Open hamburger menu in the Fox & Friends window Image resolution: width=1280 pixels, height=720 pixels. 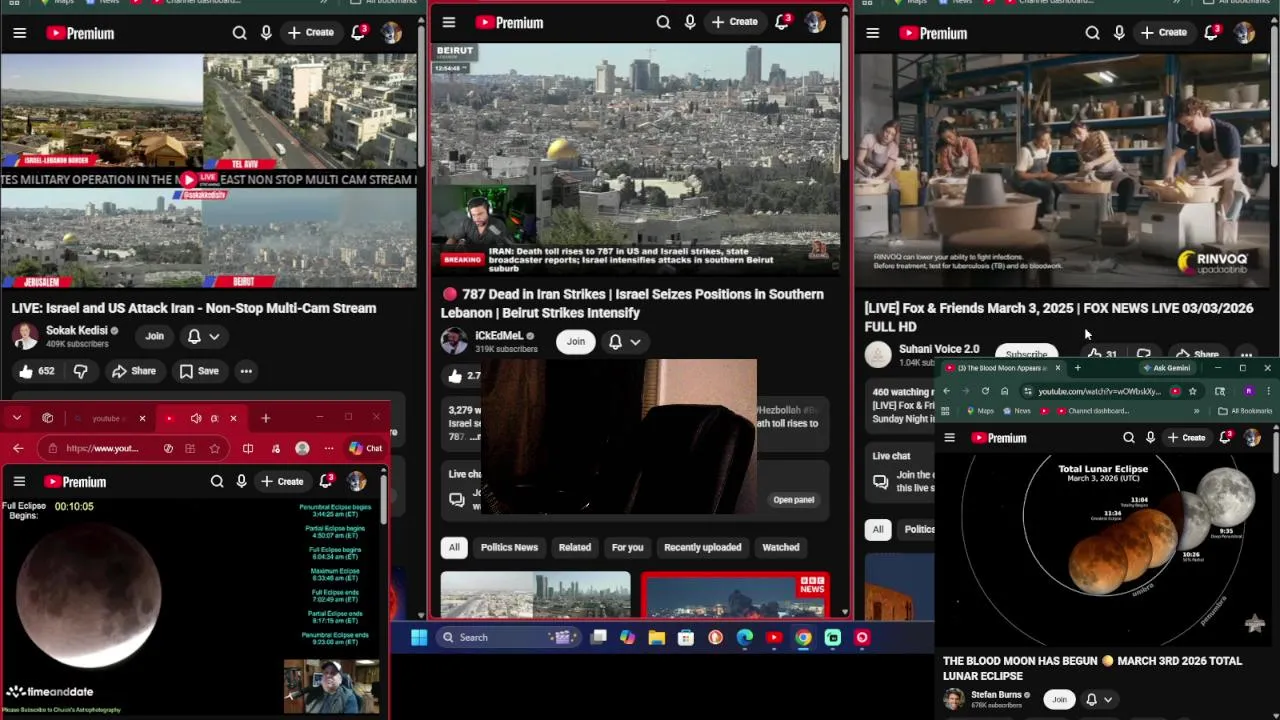tap(872, 33)
